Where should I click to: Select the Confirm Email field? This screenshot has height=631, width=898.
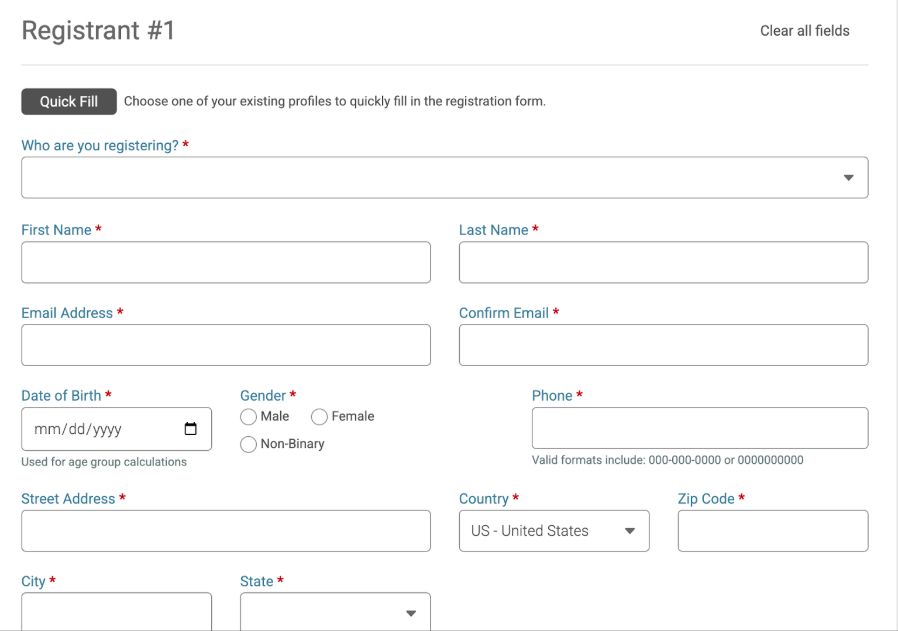[x=663, y=345]
